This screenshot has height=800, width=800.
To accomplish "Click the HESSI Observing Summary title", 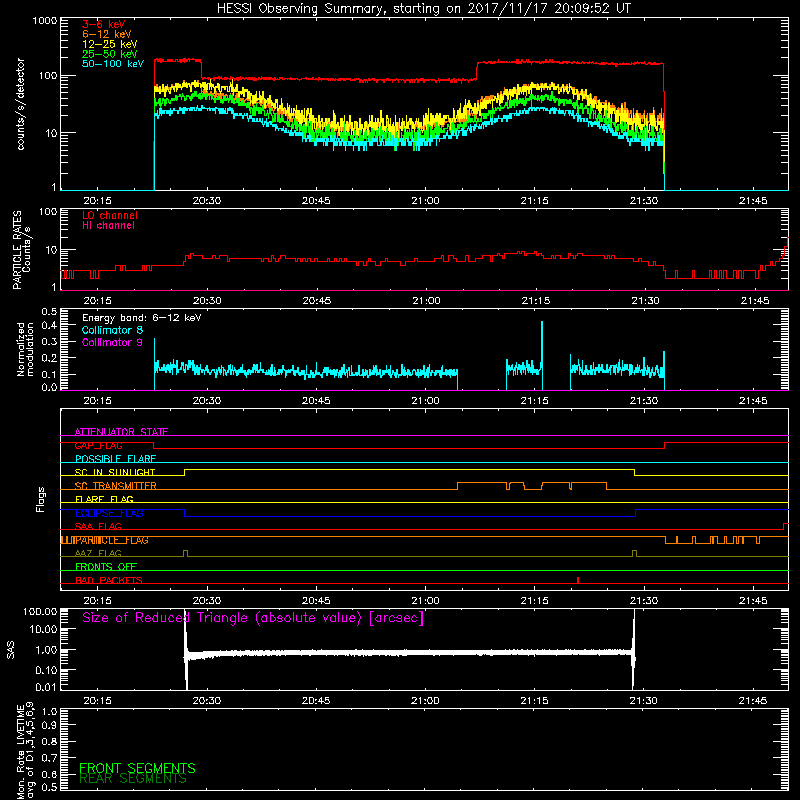I will tap(423, 9).
